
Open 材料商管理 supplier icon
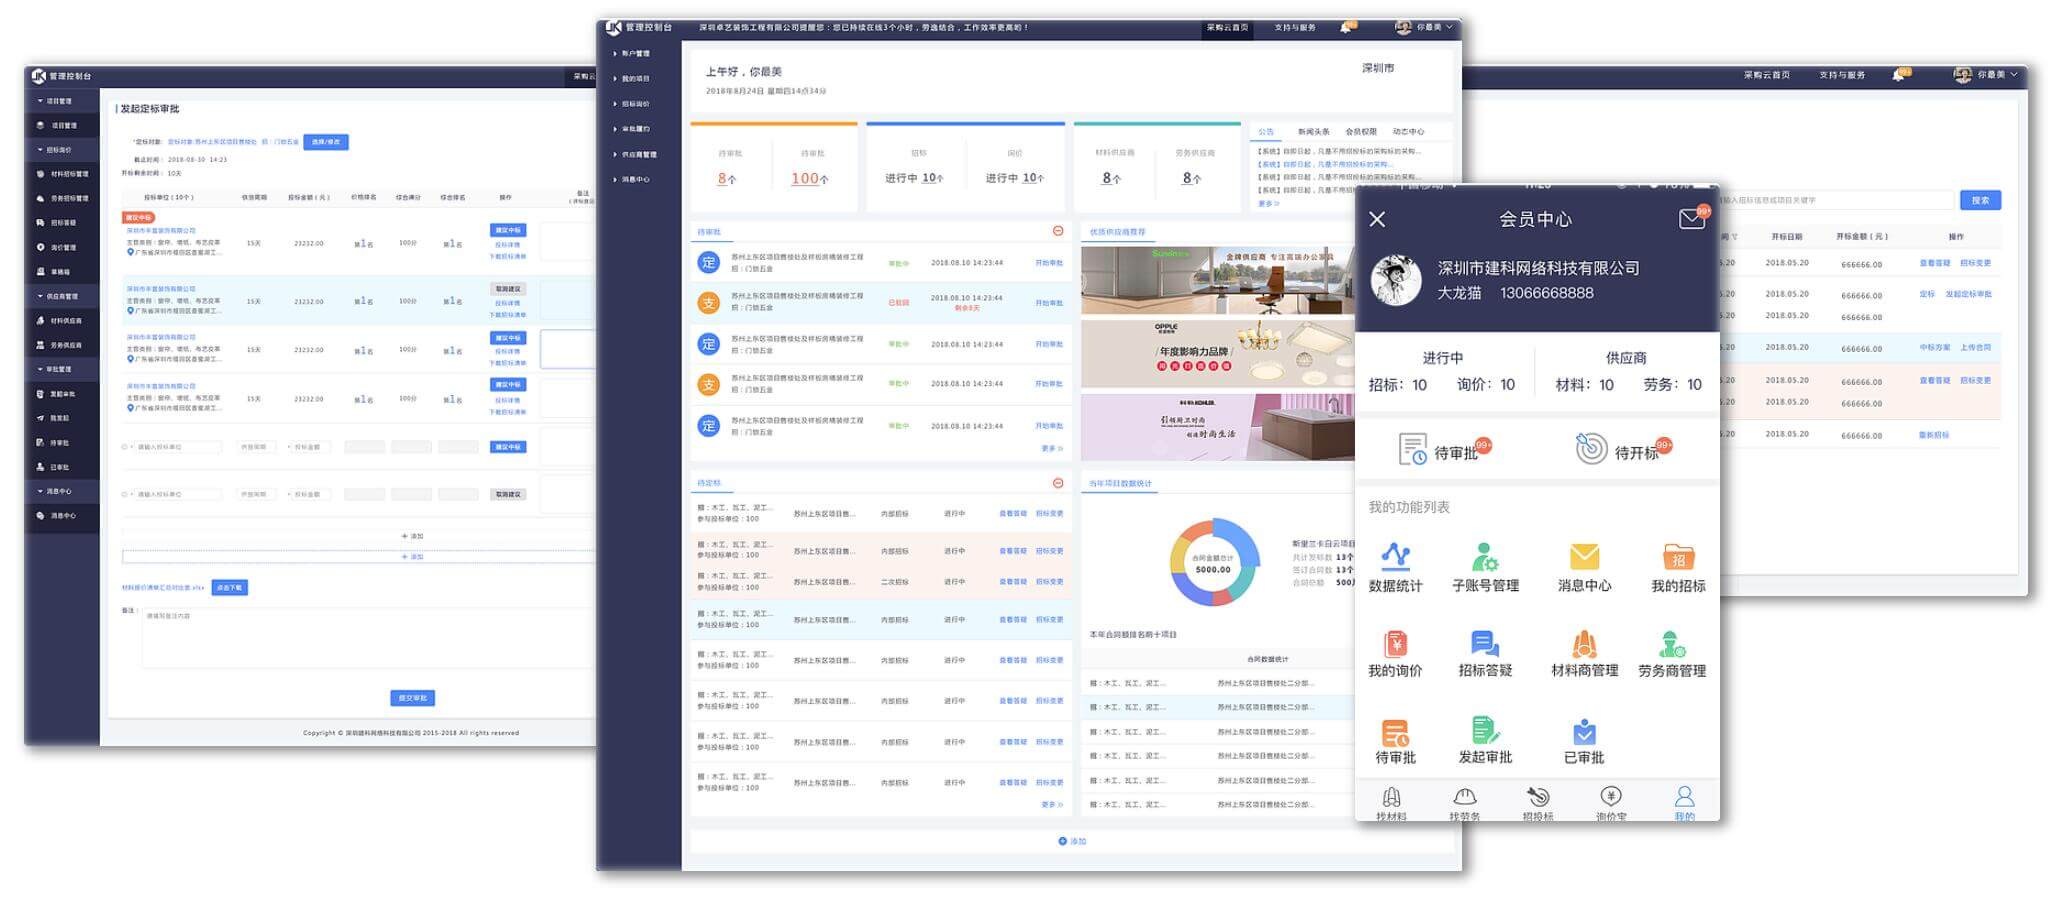pos(1584,643)
